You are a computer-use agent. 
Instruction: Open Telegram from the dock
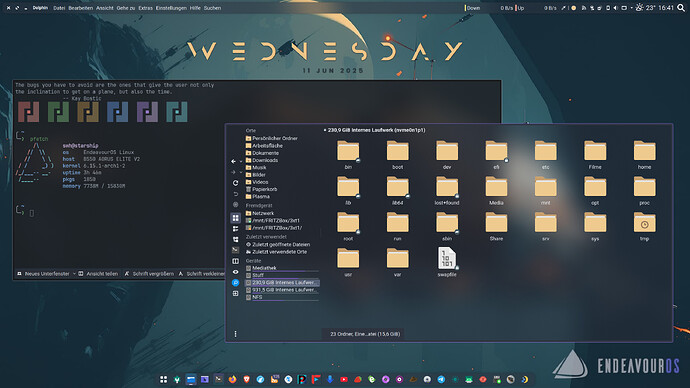(441, 379)
